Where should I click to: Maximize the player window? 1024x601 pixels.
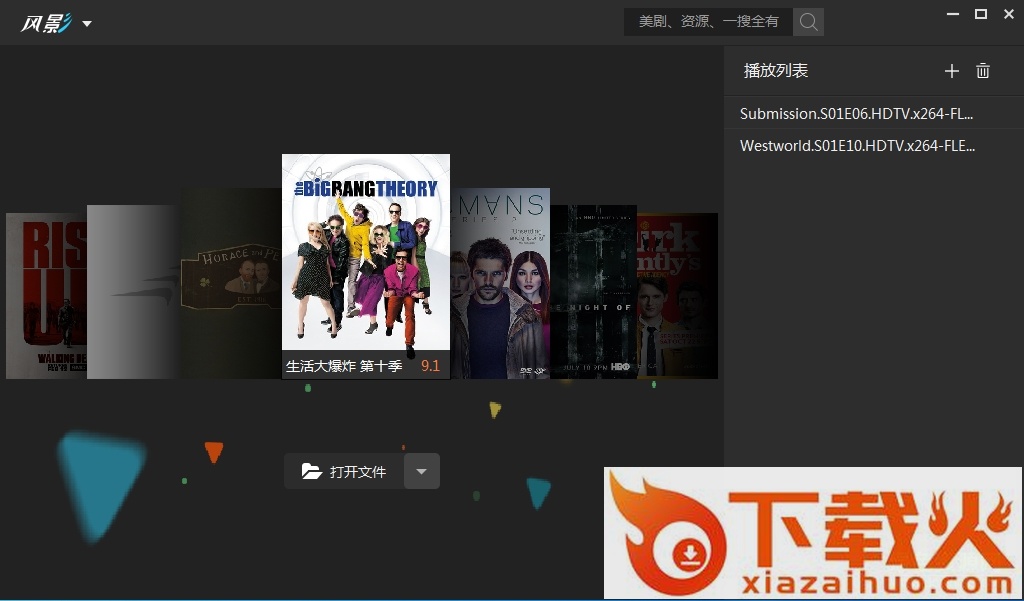(x=981, y=14)
